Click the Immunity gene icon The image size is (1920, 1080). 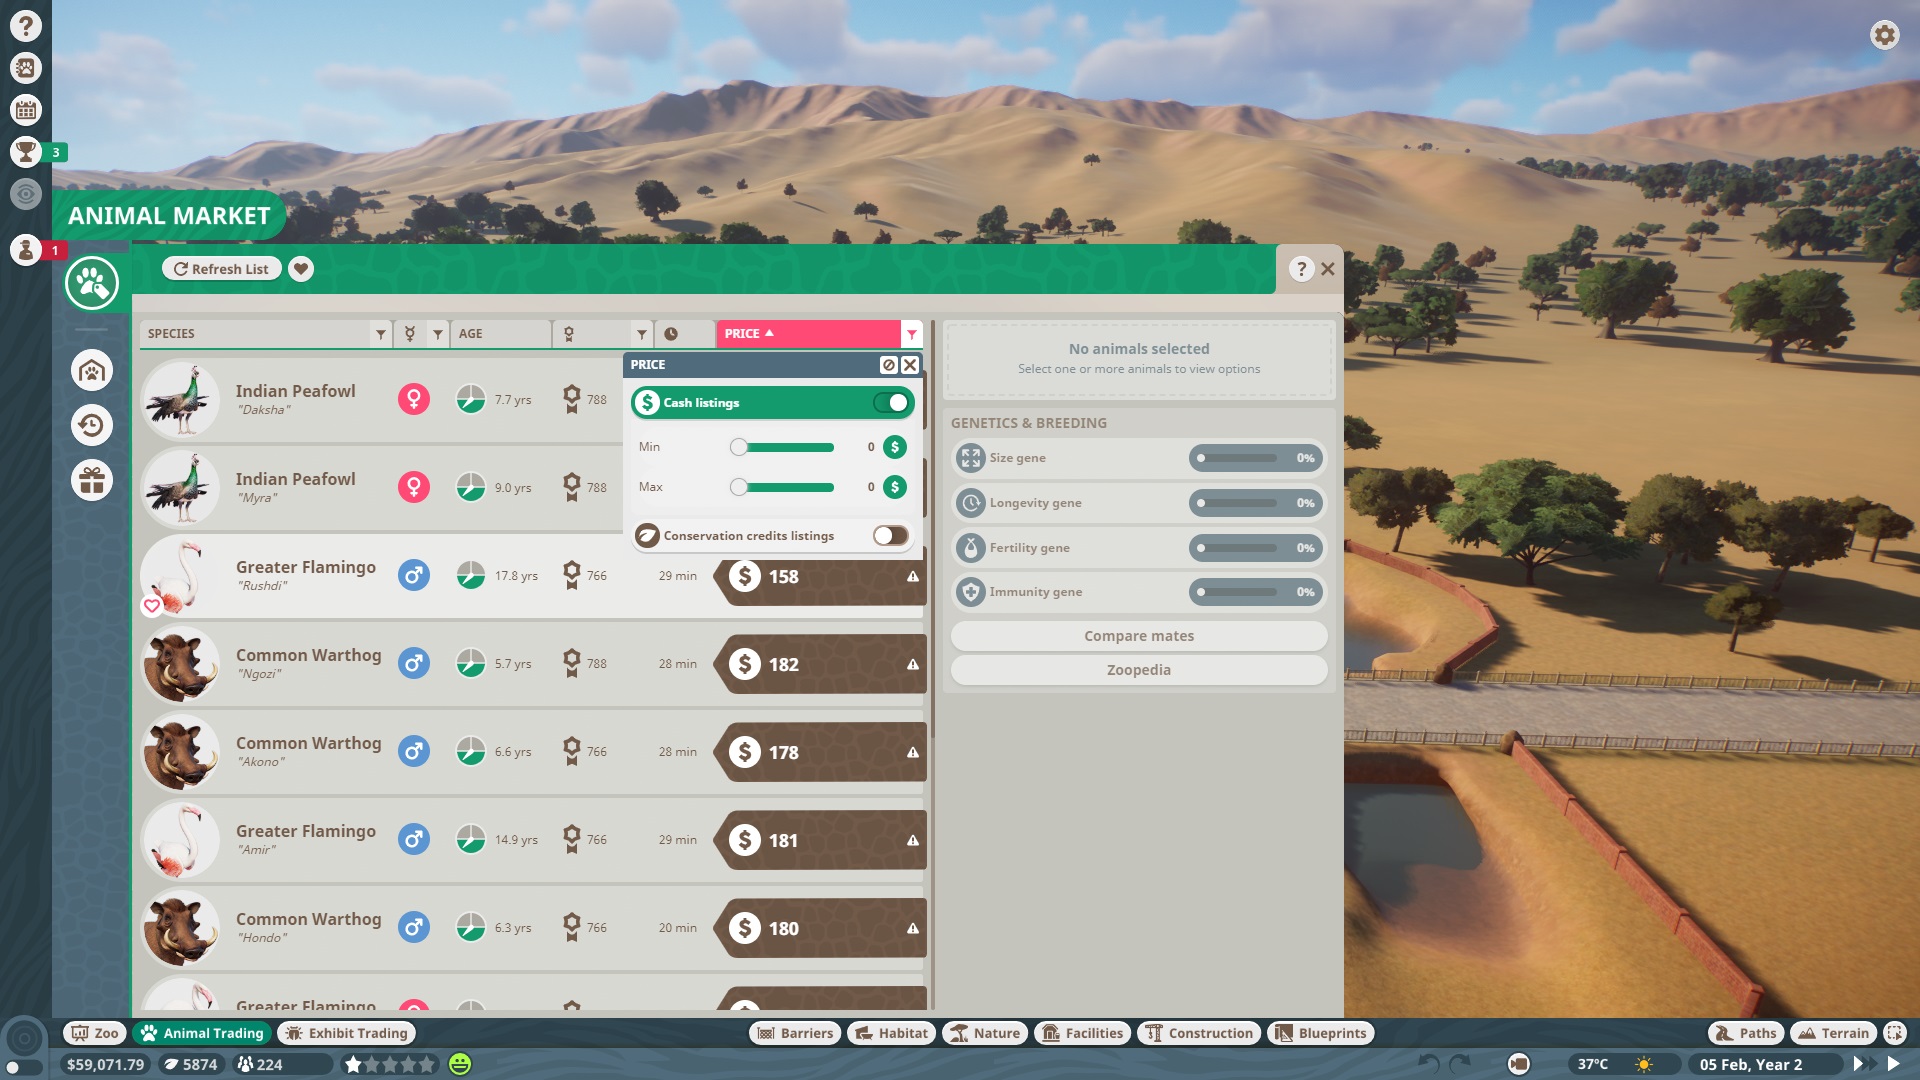coord(970,592)
